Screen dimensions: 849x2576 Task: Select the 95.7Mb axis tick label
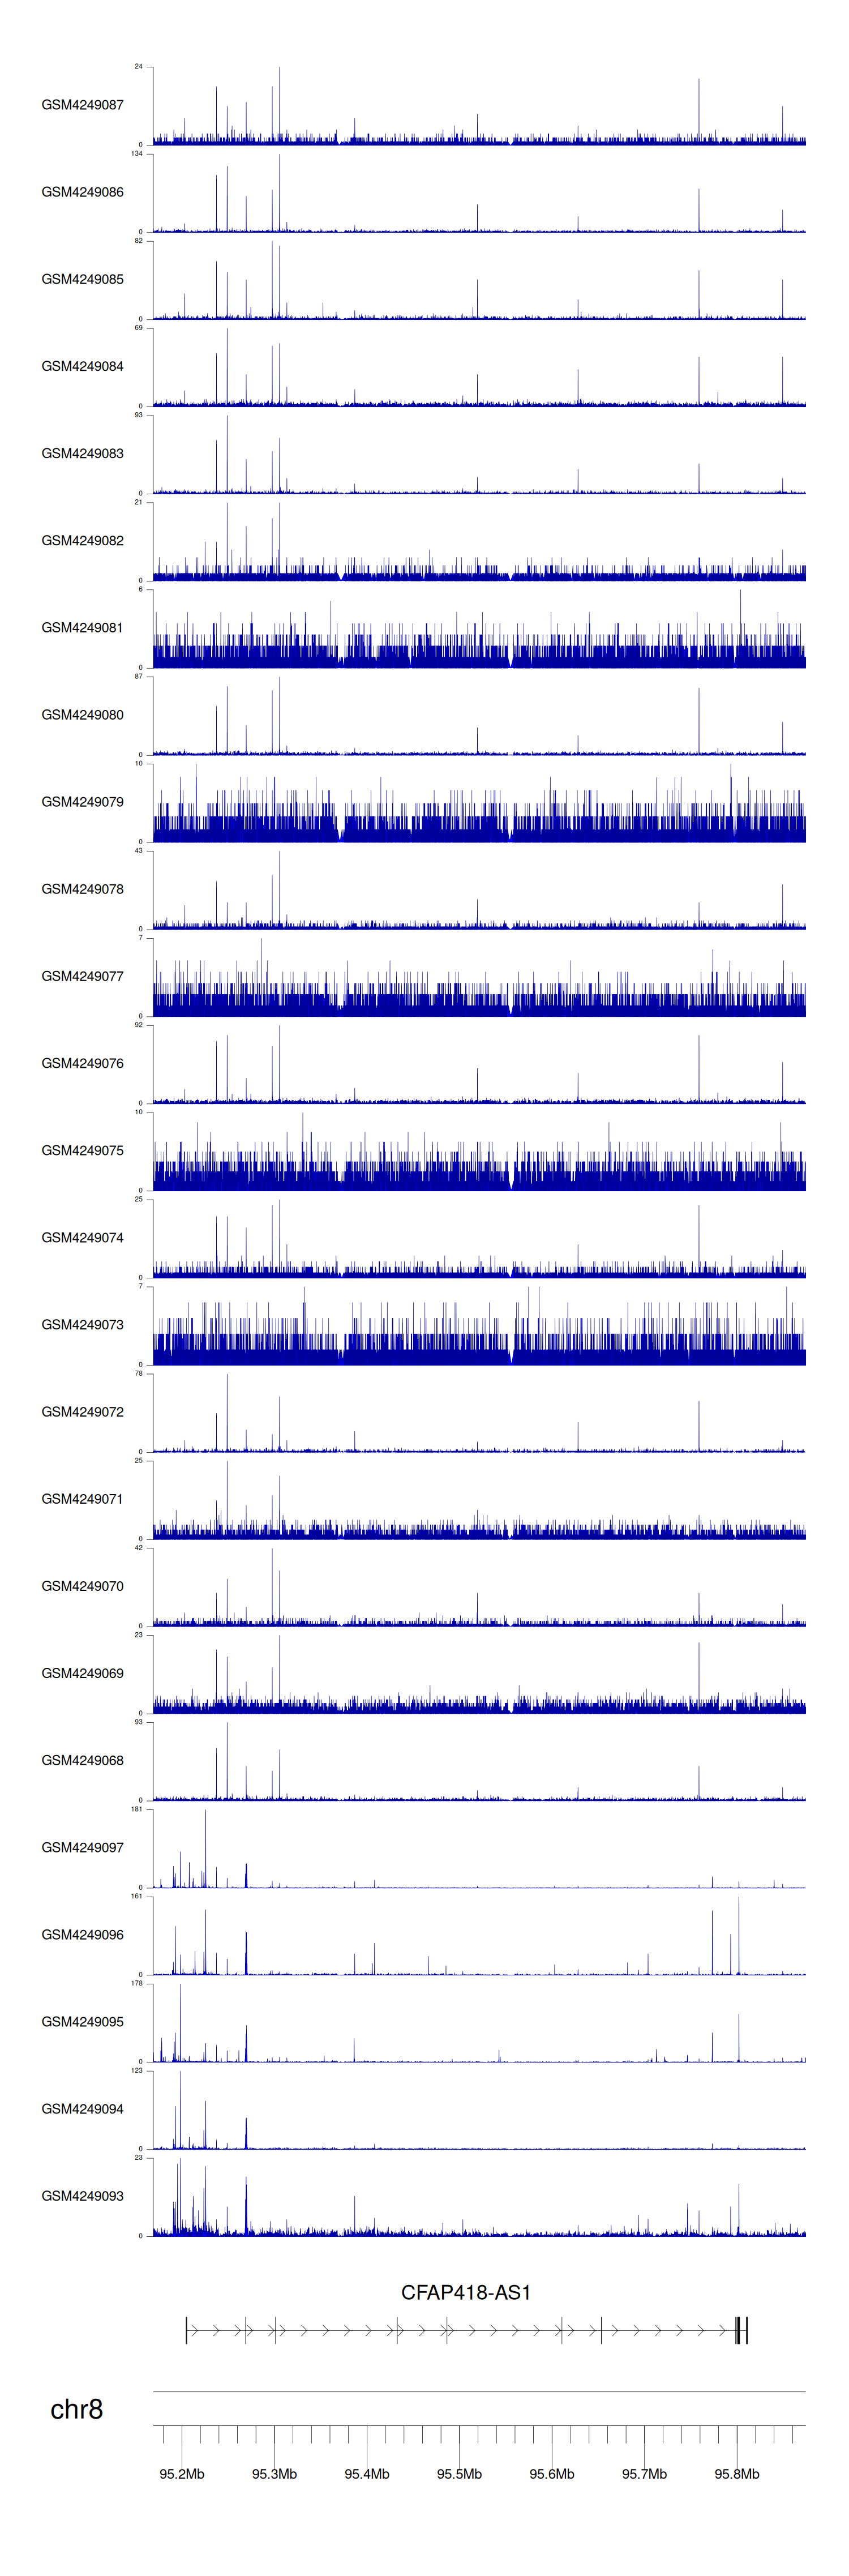click(x=644, y=2473)
